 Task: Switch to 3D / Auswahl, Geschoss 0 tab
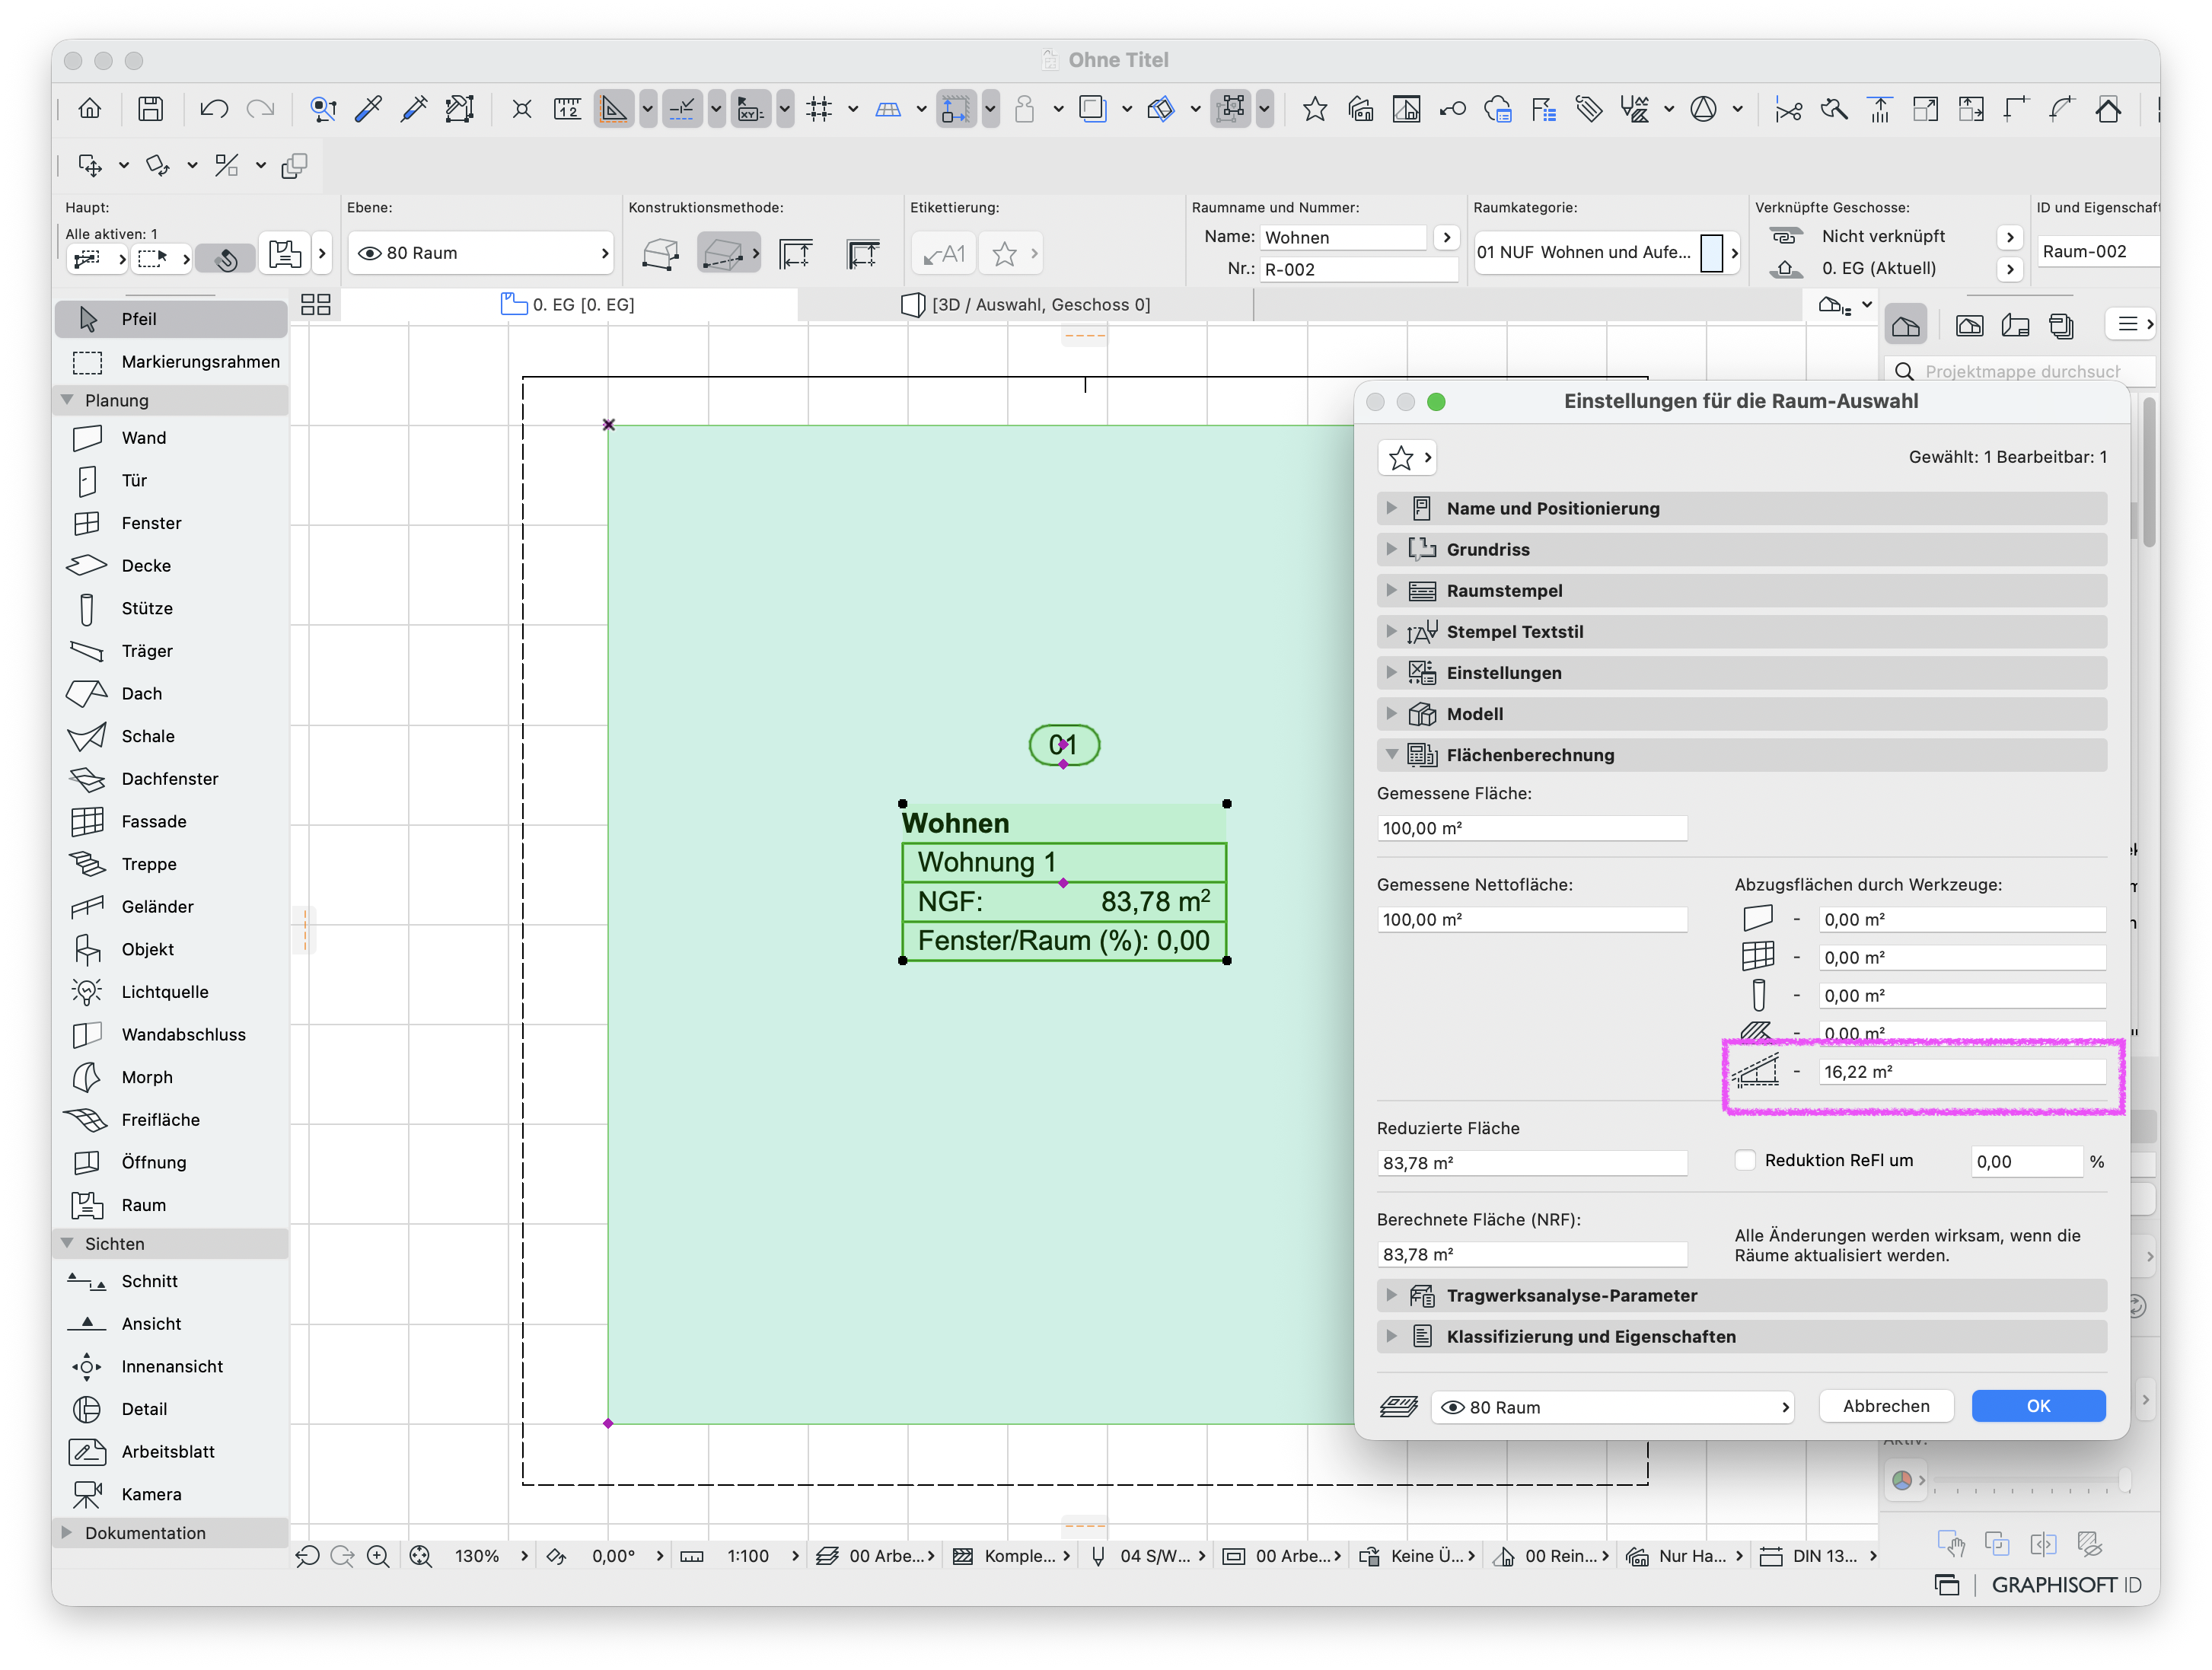(1026, 305)
